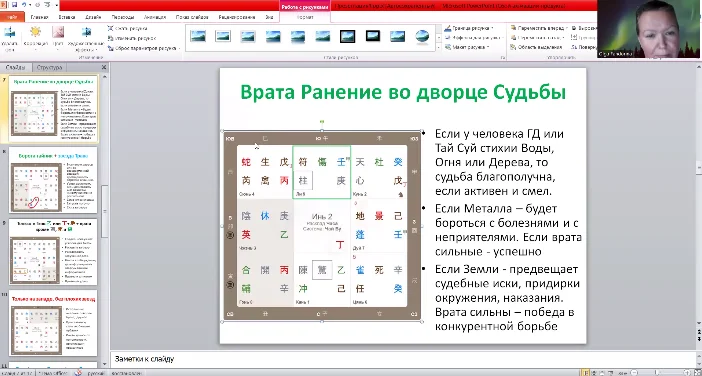The width and height of the screenshot is (702, 376).
Task: Open the Slide Show (Показ слайдов) tab
Action: point(192,17)
